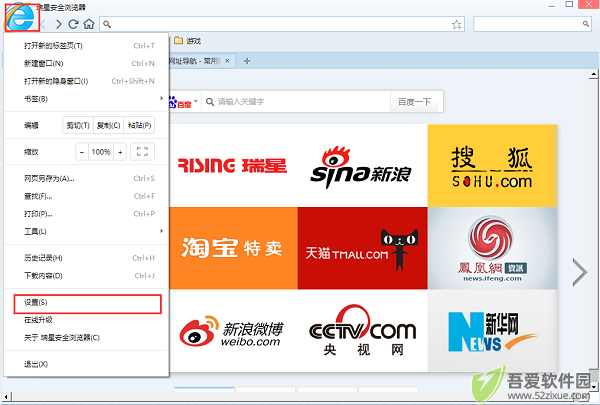
Task: Open 历史记录(H) from menu
Action: point(86,258)
